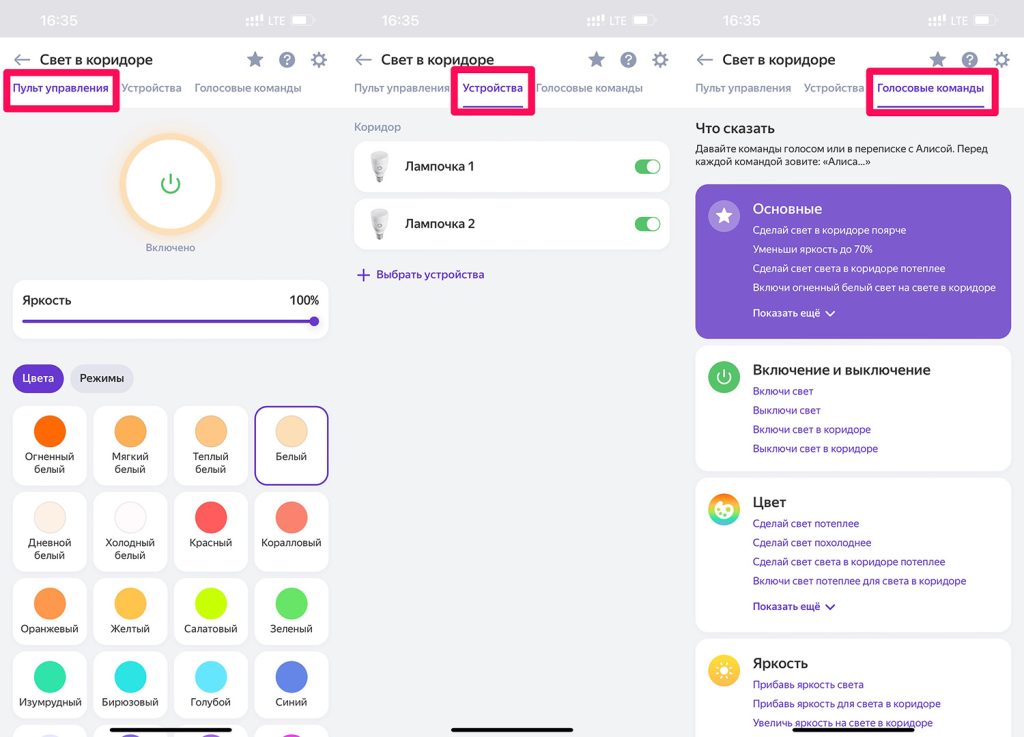The image size is (1024, 737).
Task: Tap the round power button labeled Включено
Action: [x=170, y=183]
